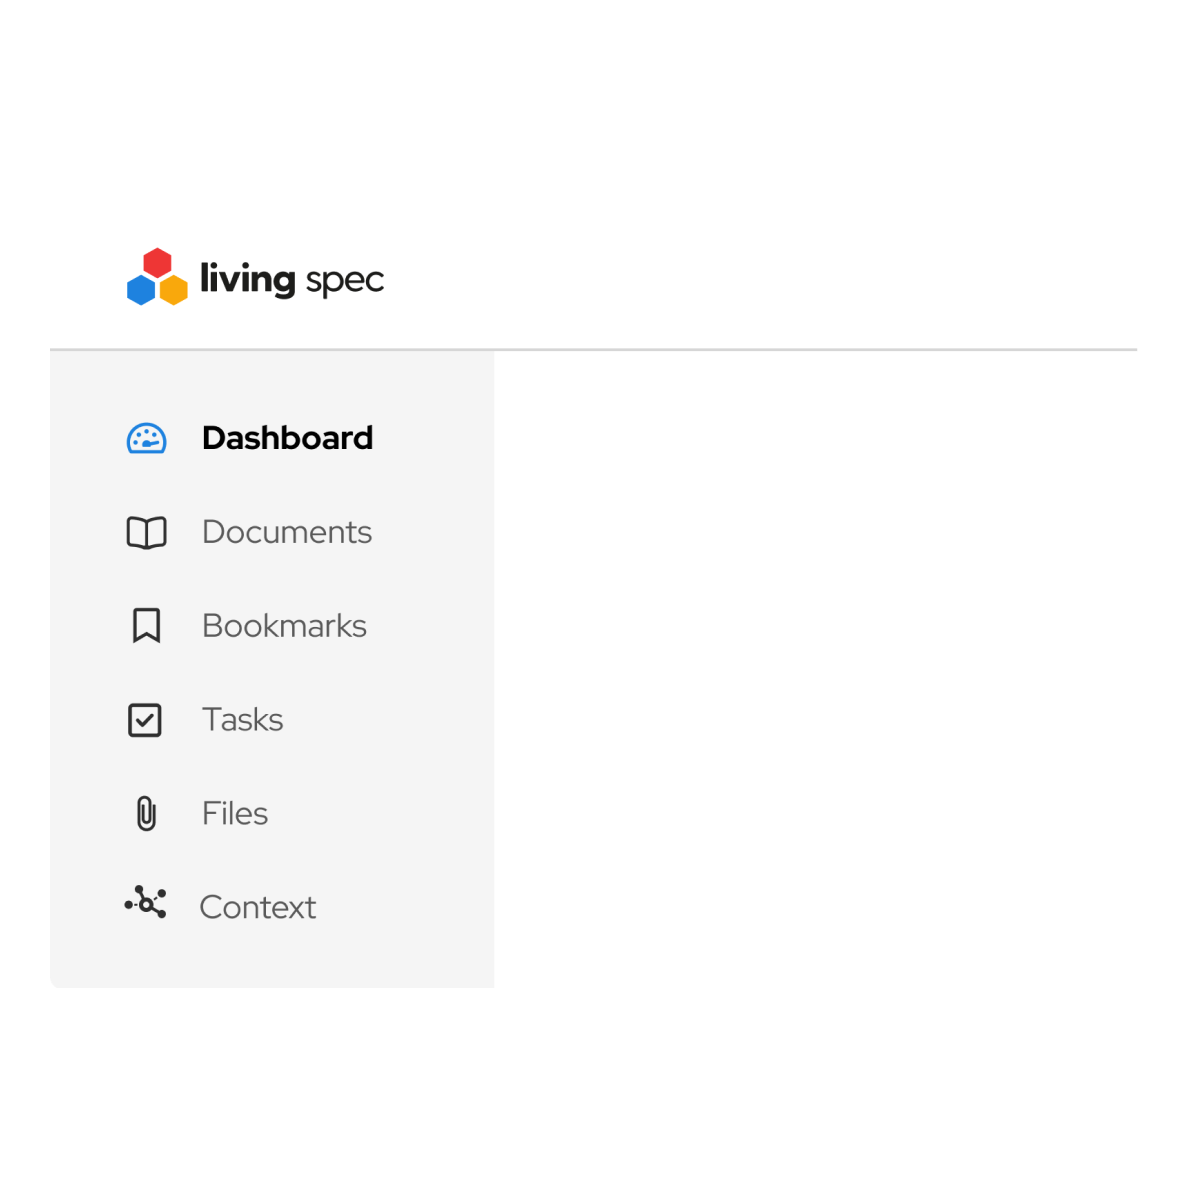Image resolution: width=1190 pixels, height=1190 pixels.
Task: Click the Tasks checkbox icon
Action: tap(145, 720)
